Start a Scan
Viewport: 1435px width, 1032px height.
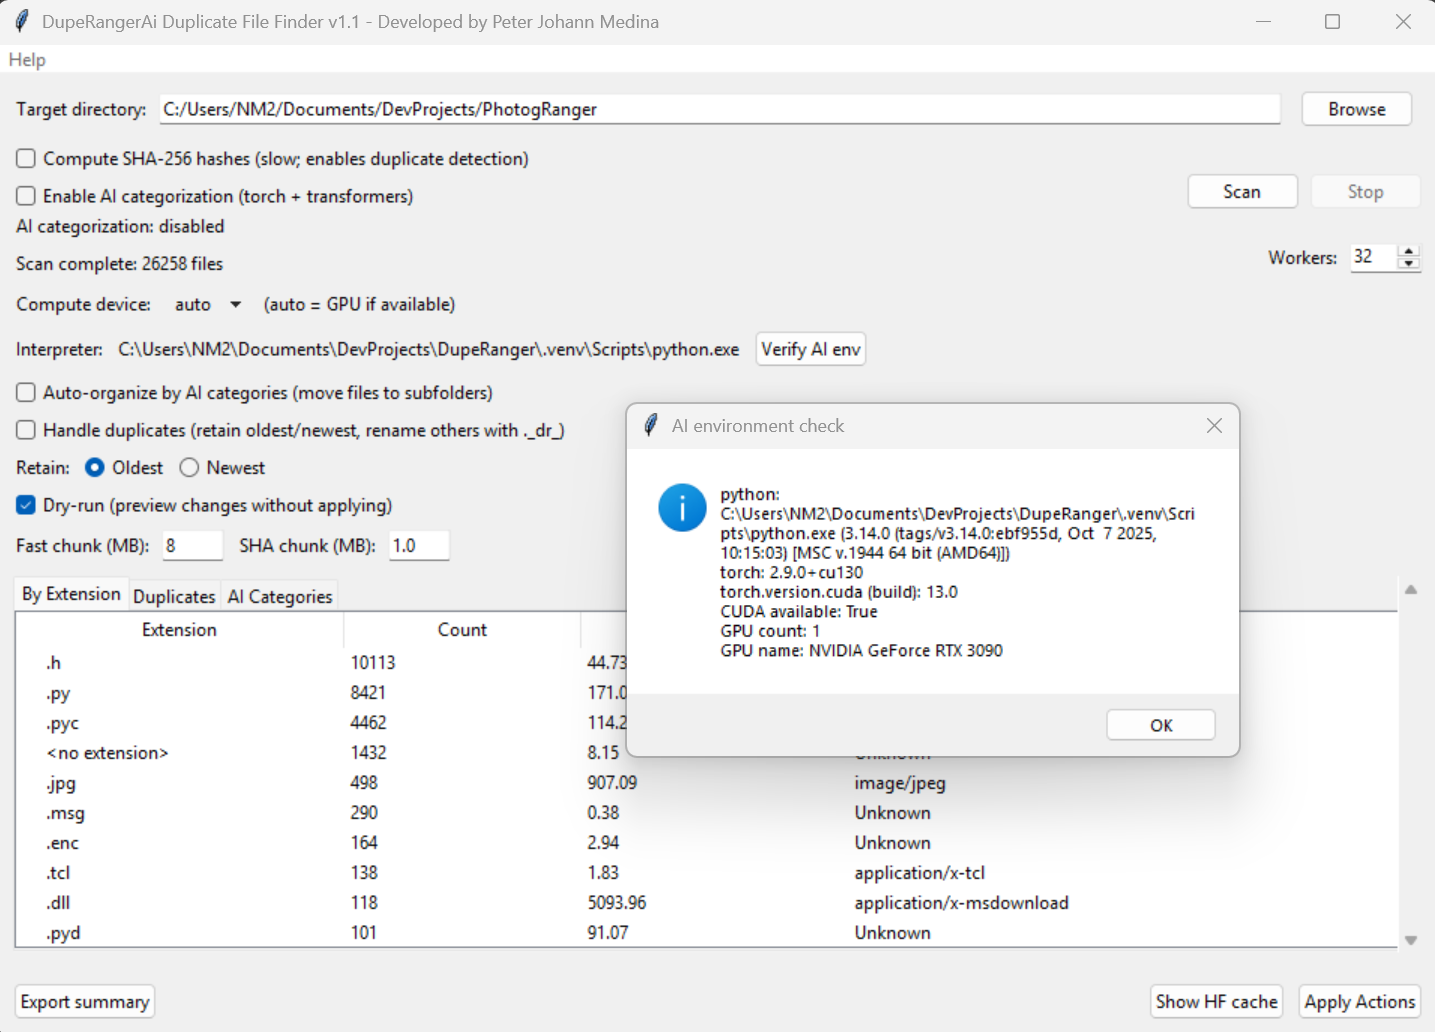point(1242,191)
